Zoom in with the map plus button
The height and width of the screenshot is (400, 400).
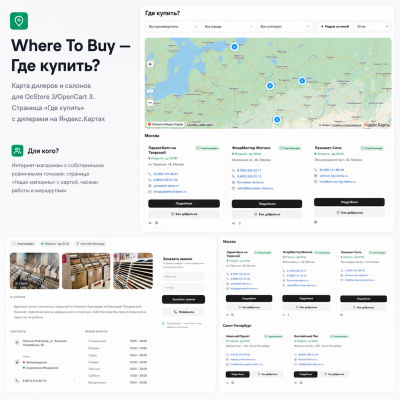click(x=150, y=64)
